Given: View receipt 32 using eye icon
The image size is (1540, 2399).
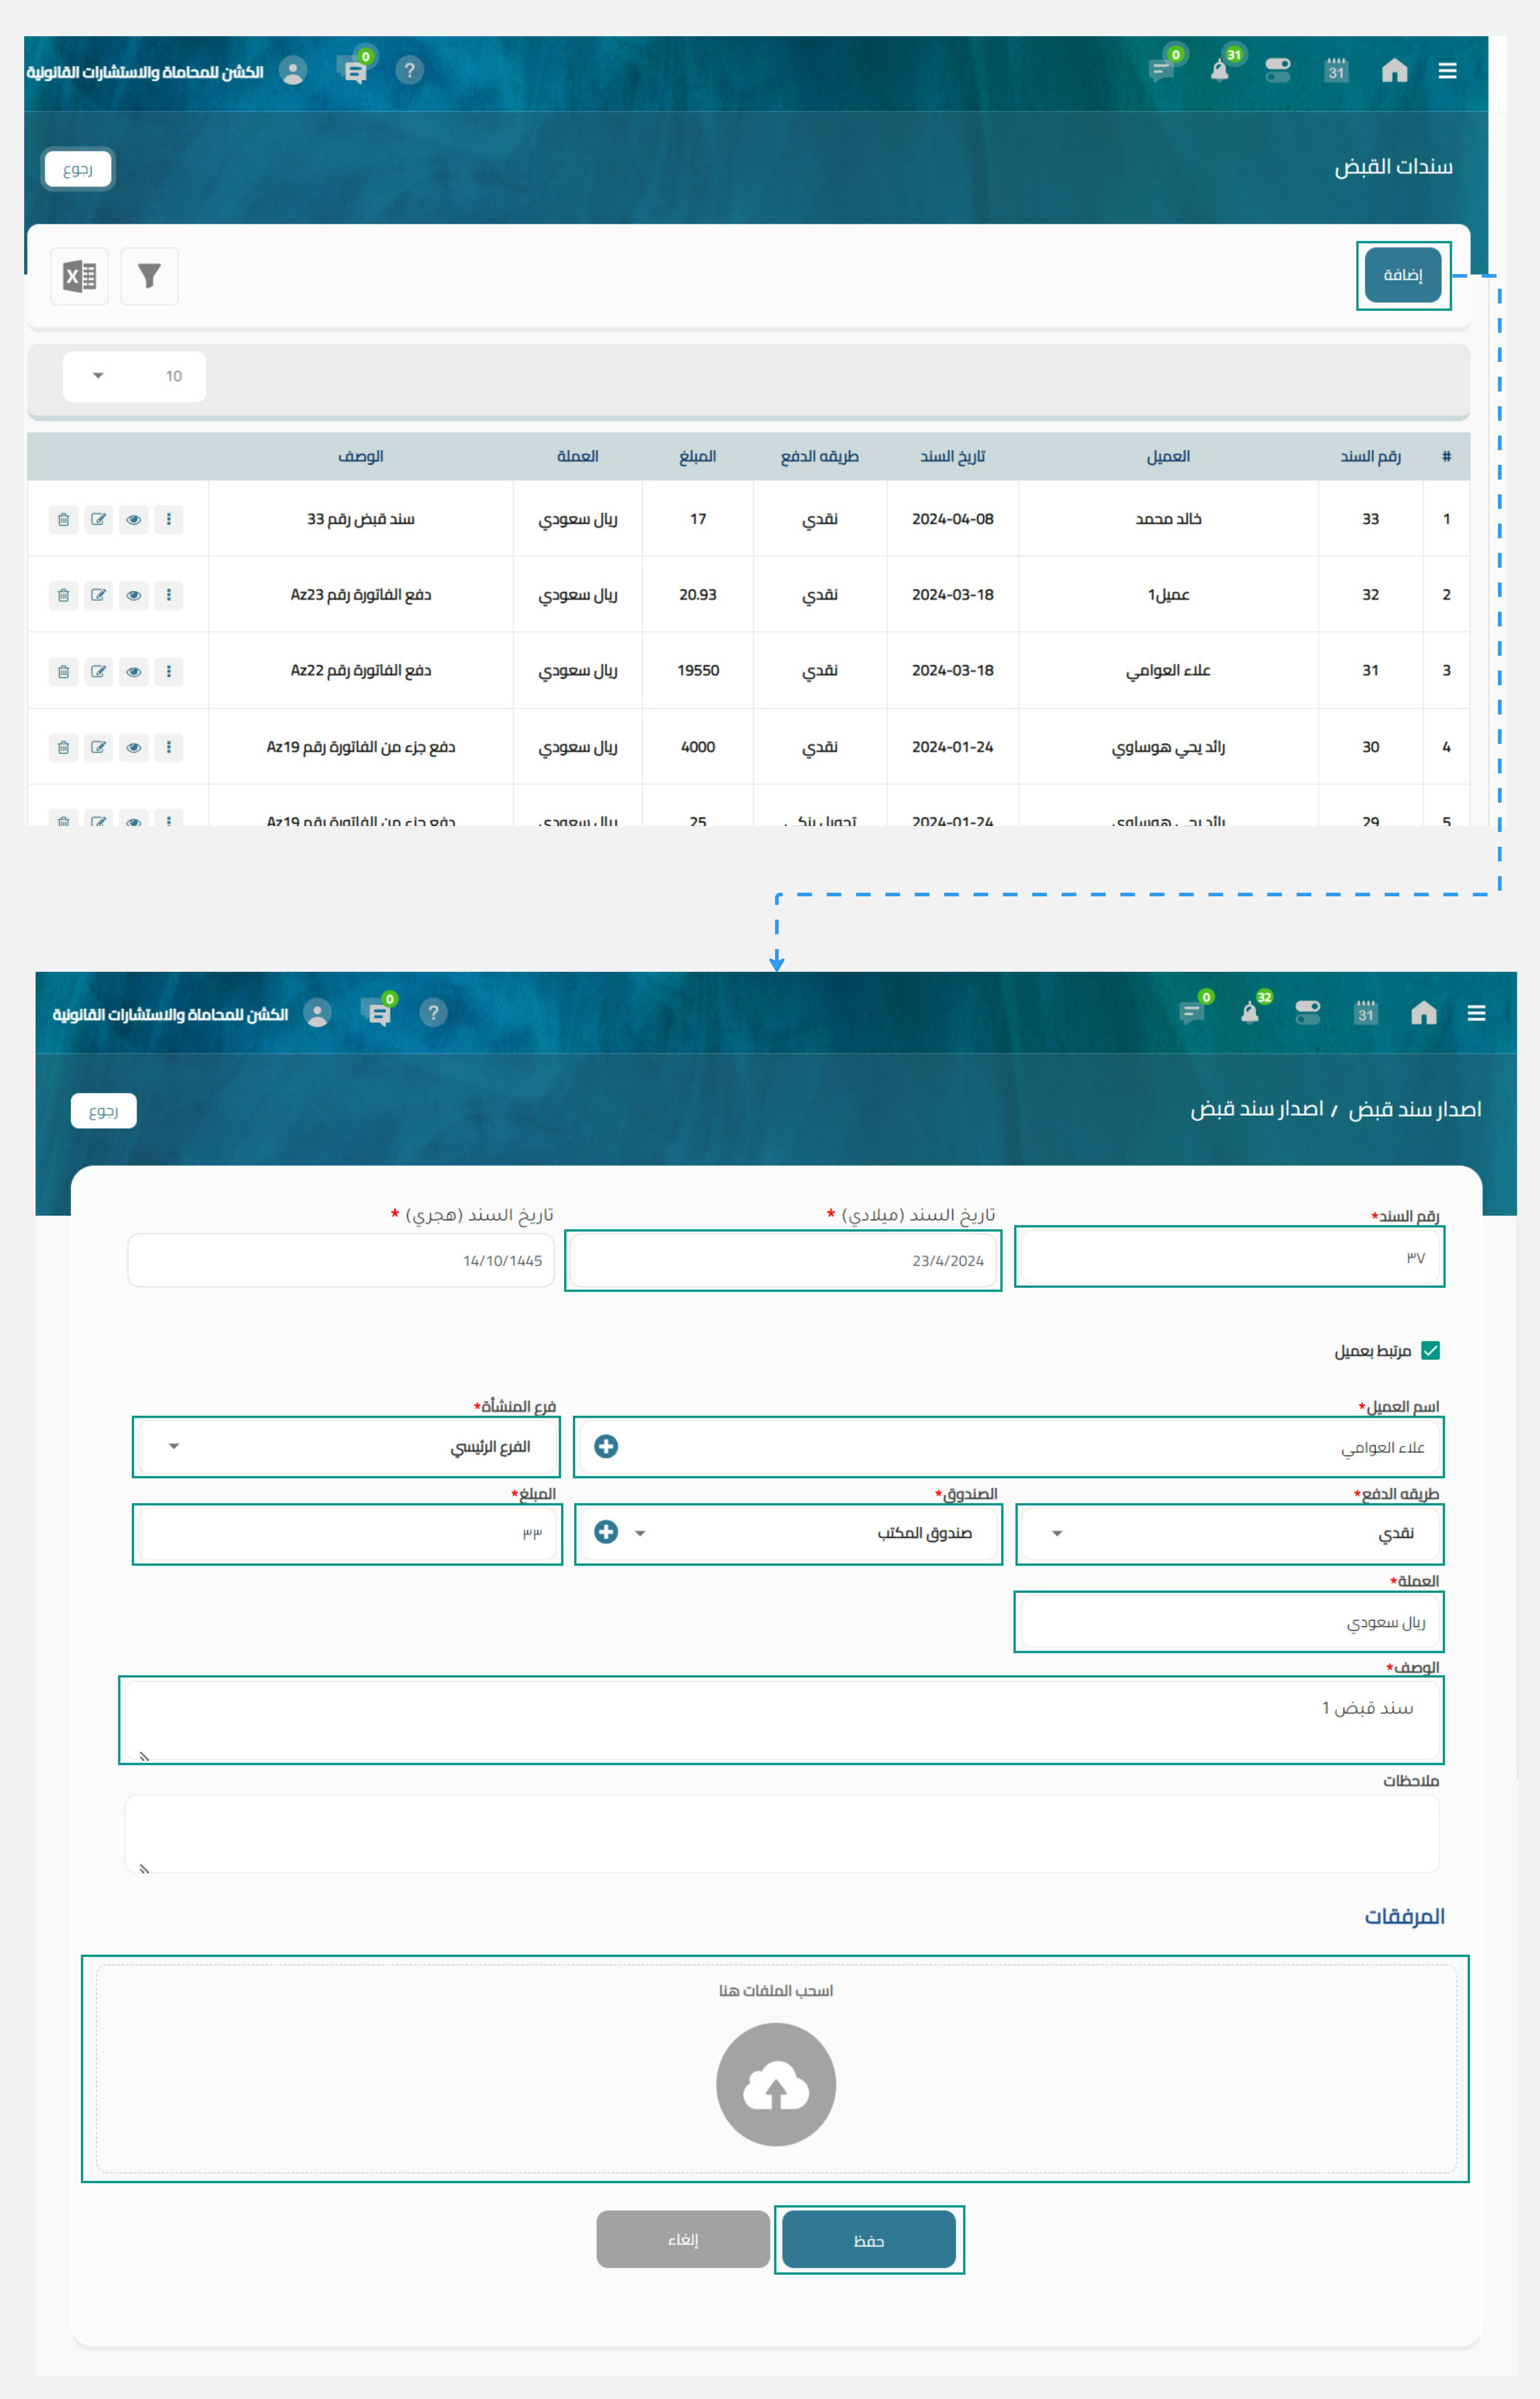Looking at the screenshot, I should click(134, 595).
